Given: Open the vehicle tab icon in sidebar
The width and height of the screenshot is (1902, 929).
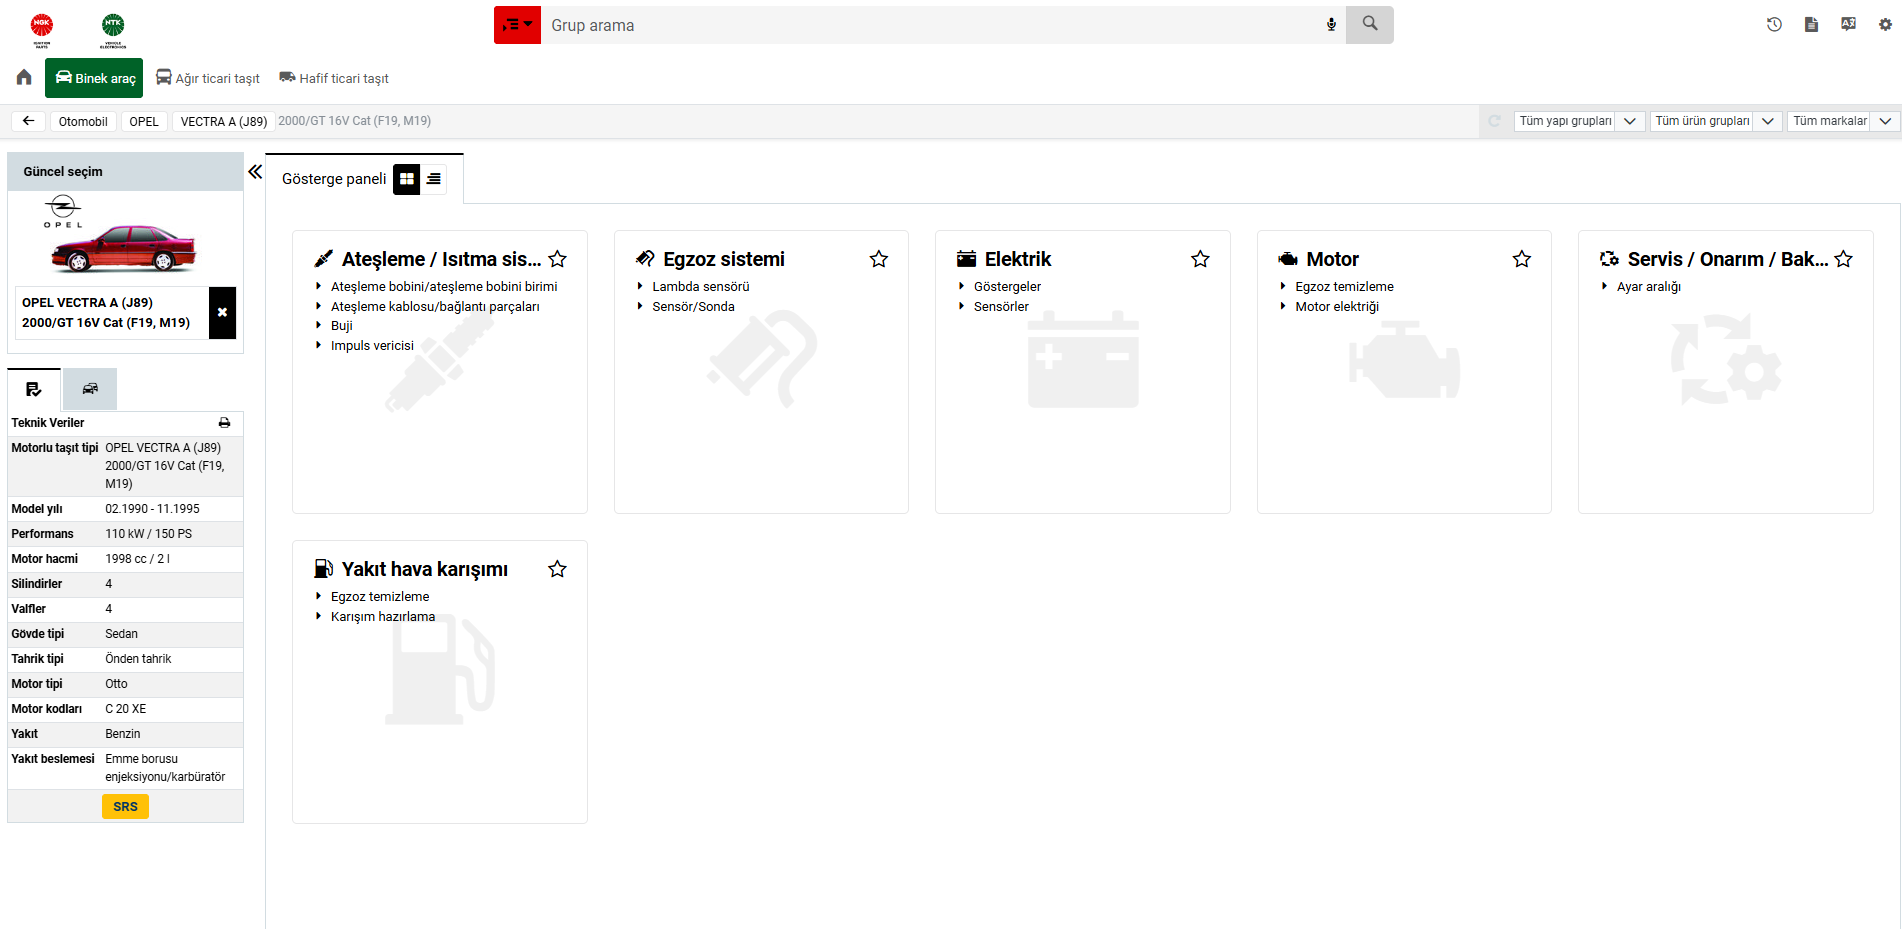Looking at the screenshot, I should coord(90,389).
